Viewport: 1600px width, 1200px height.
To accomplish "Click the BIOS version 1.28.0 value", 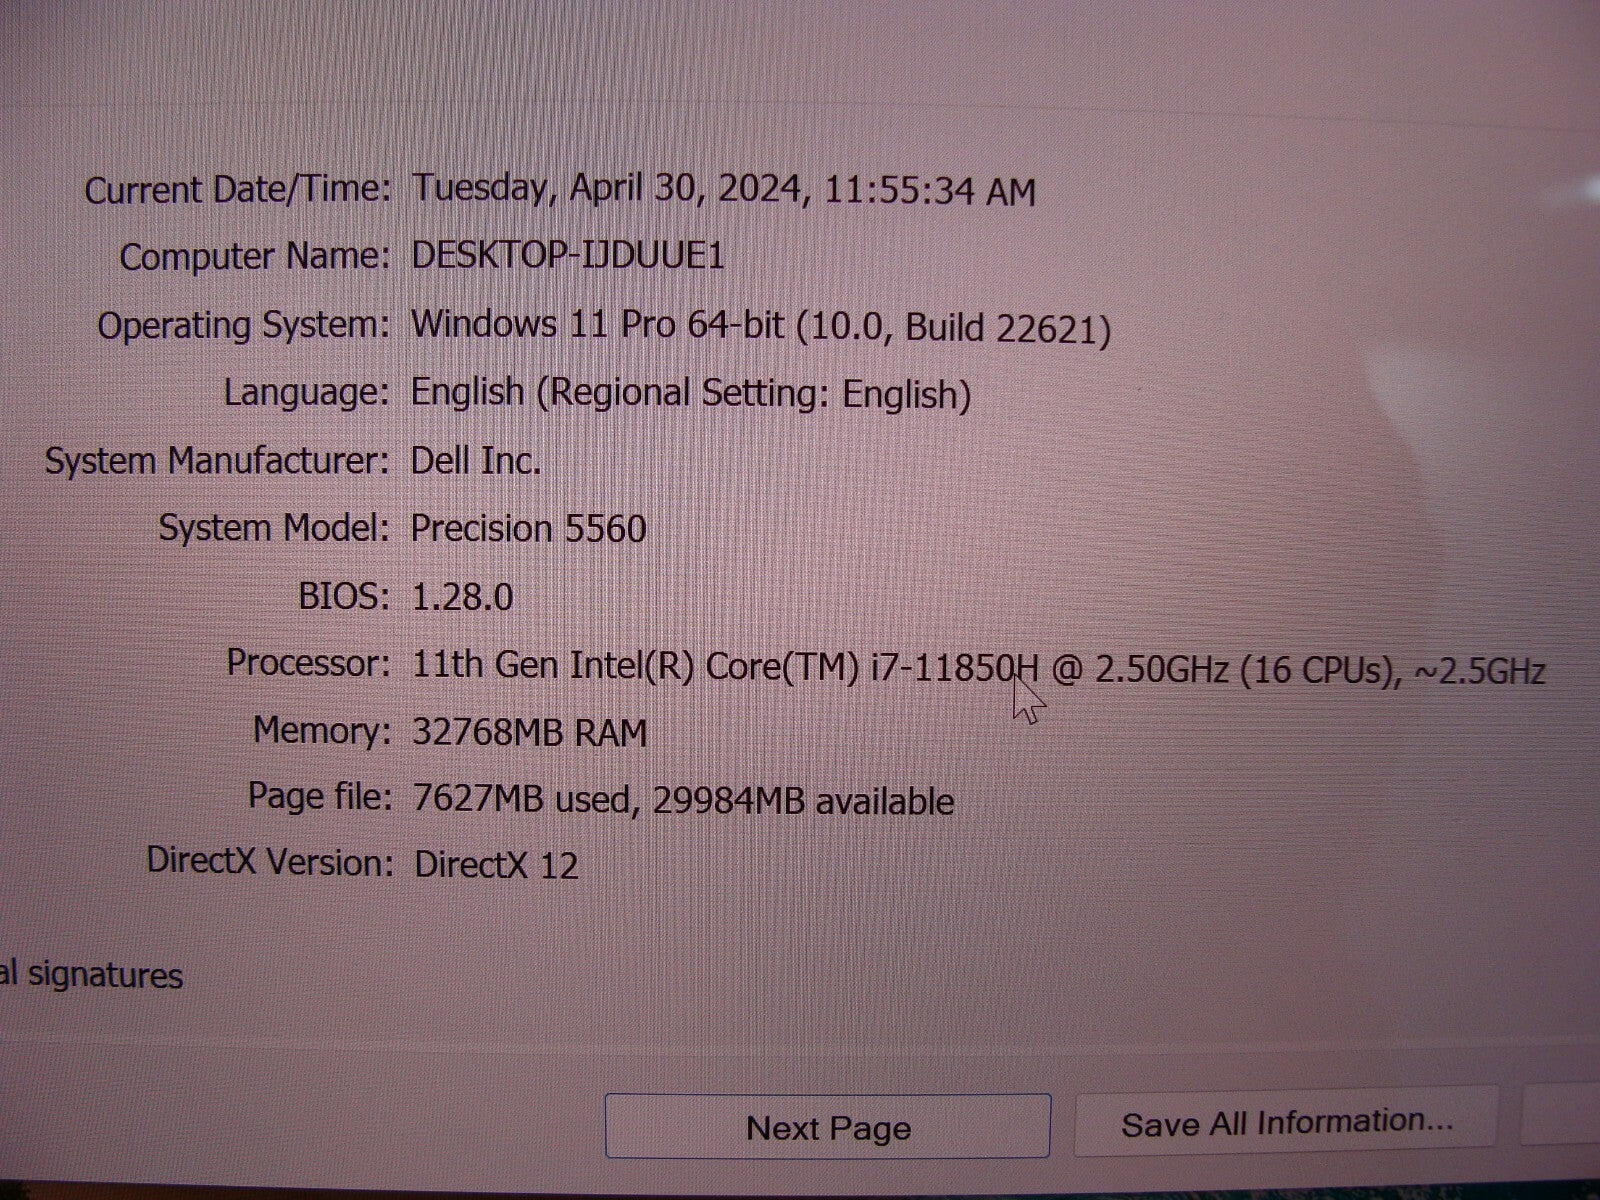I will pos(462,597).
